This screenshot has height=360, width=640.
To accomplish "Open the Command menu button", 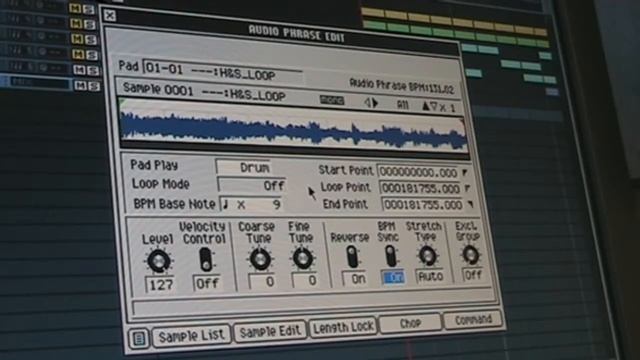I will point(473,320).
